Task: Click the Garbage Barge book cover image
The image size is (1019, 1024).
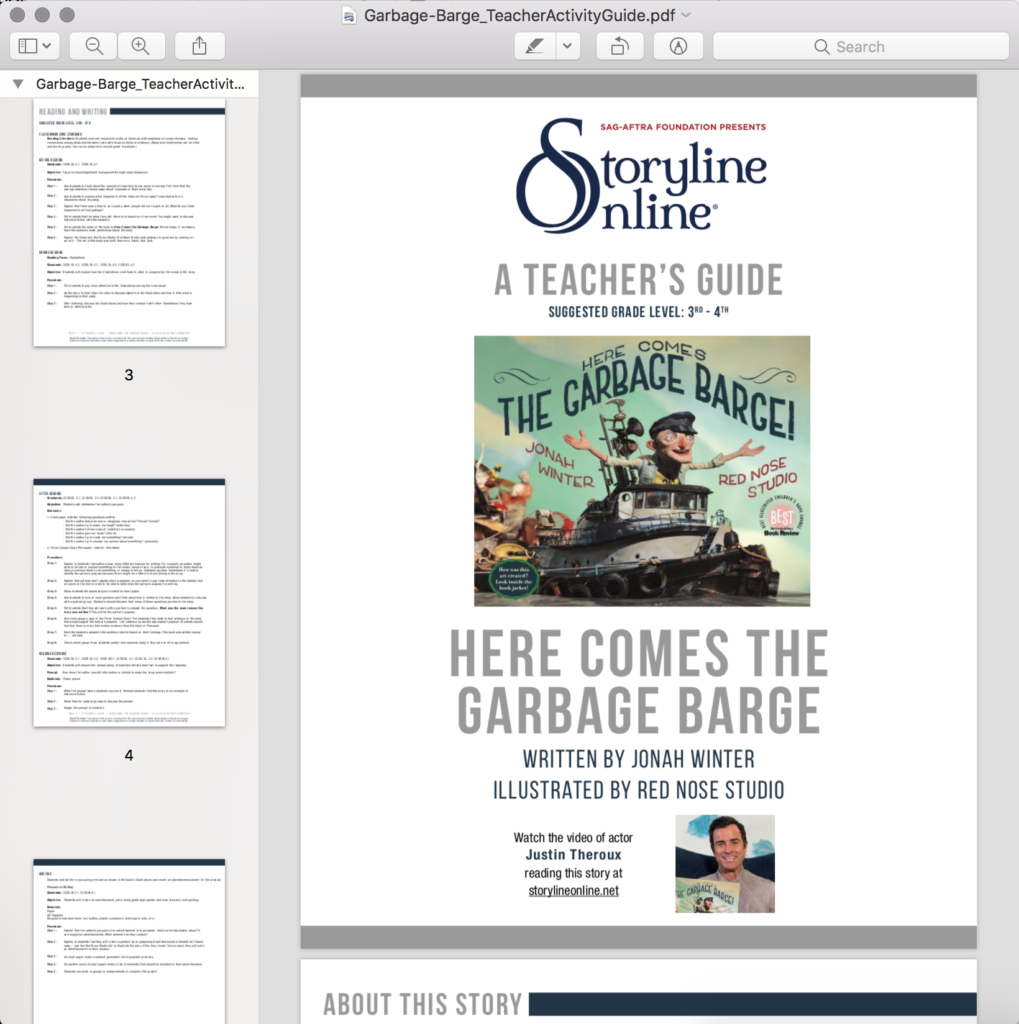Action: coord(641,470)
